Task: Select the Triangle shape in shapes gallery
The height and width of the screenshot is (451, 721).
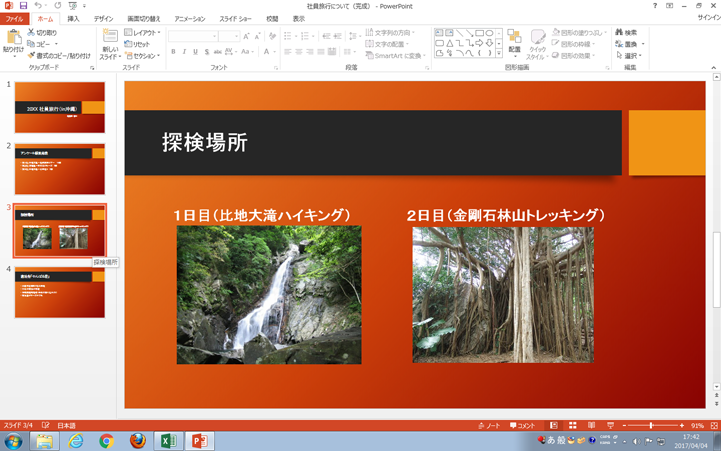Action: [x=449, y=43]
